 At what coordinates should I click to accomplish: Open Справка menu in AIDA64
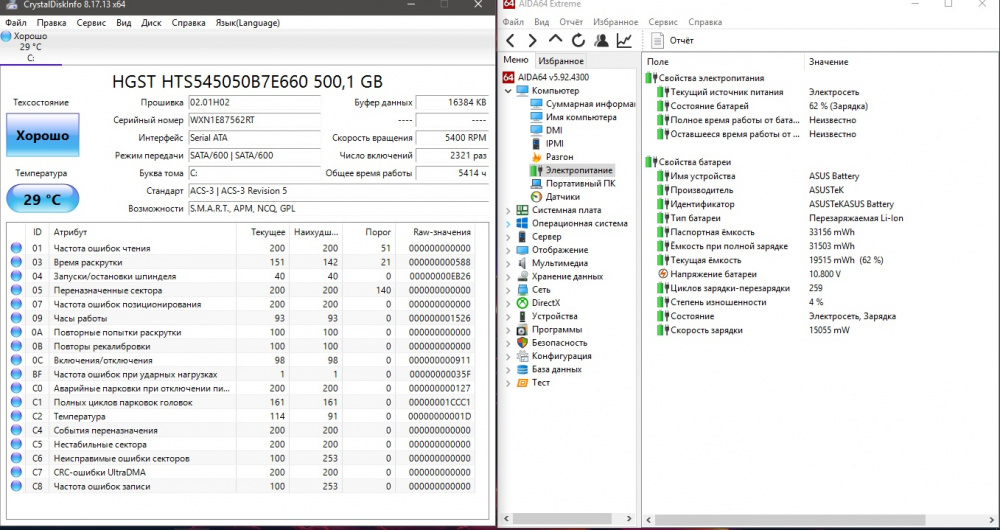click(705, 22)
